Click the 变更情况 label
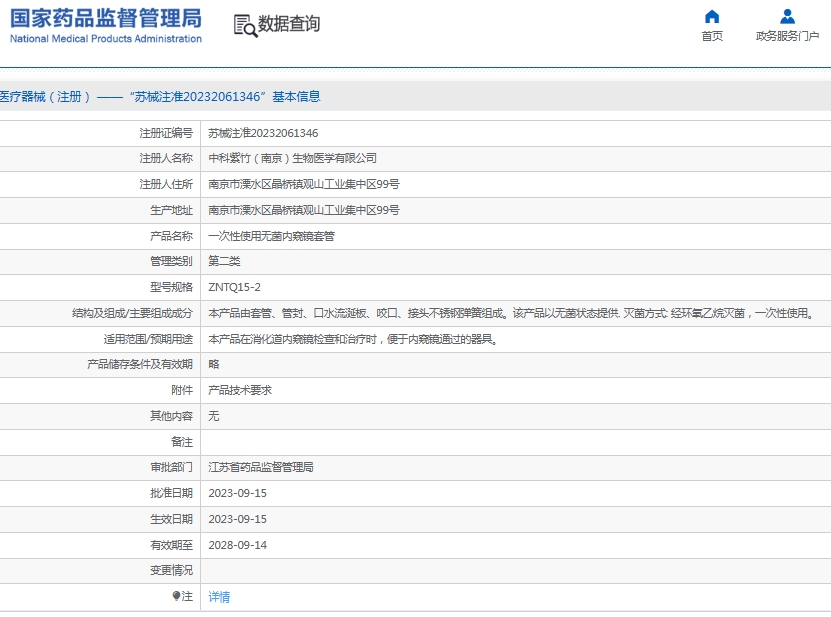Viewport: 831px width, 617px height. pyautogui.click(x=171, y=570)
